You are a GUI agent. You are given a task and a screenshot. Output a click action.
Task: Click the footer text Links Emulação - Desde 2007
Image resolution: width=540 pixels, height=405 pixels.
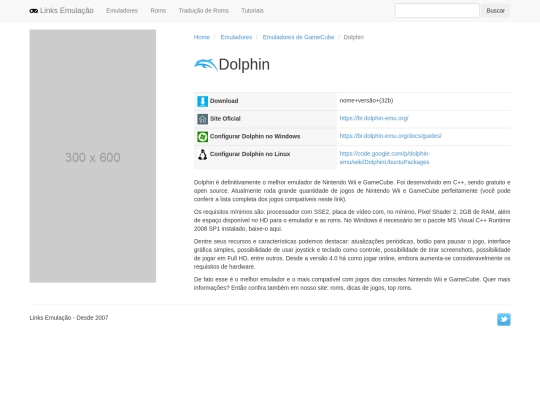(69, 318)
